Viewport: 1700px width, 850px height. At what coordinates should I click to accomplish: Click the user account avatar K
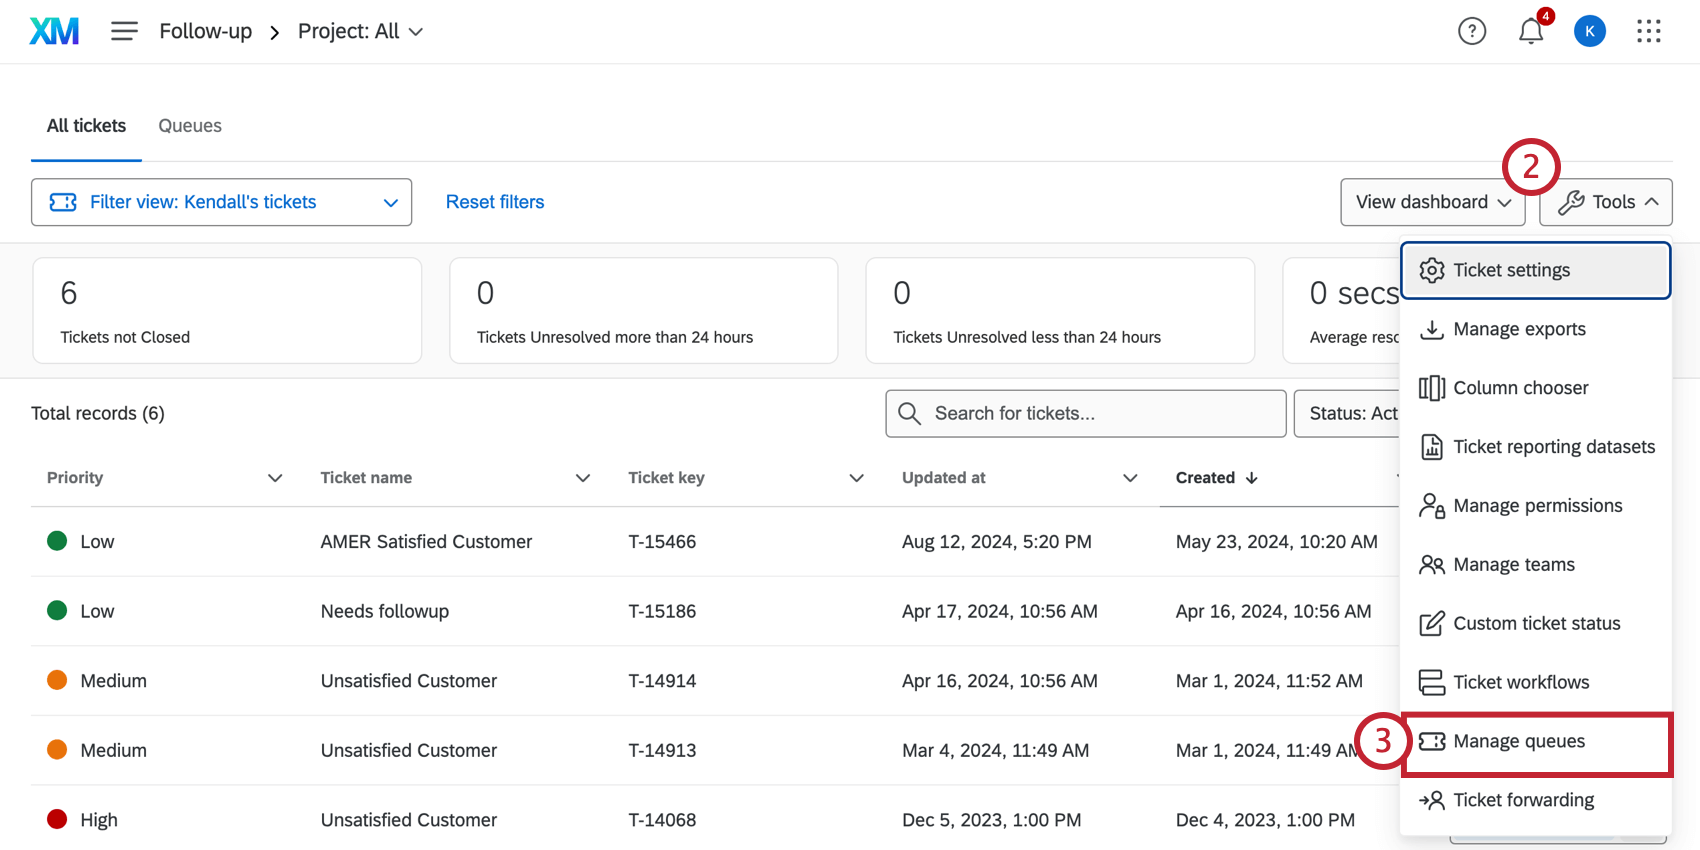(x=1589, y=32)
